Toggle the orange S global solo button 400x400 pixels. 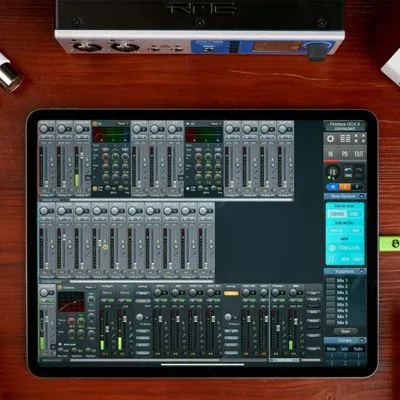(345, 187)
